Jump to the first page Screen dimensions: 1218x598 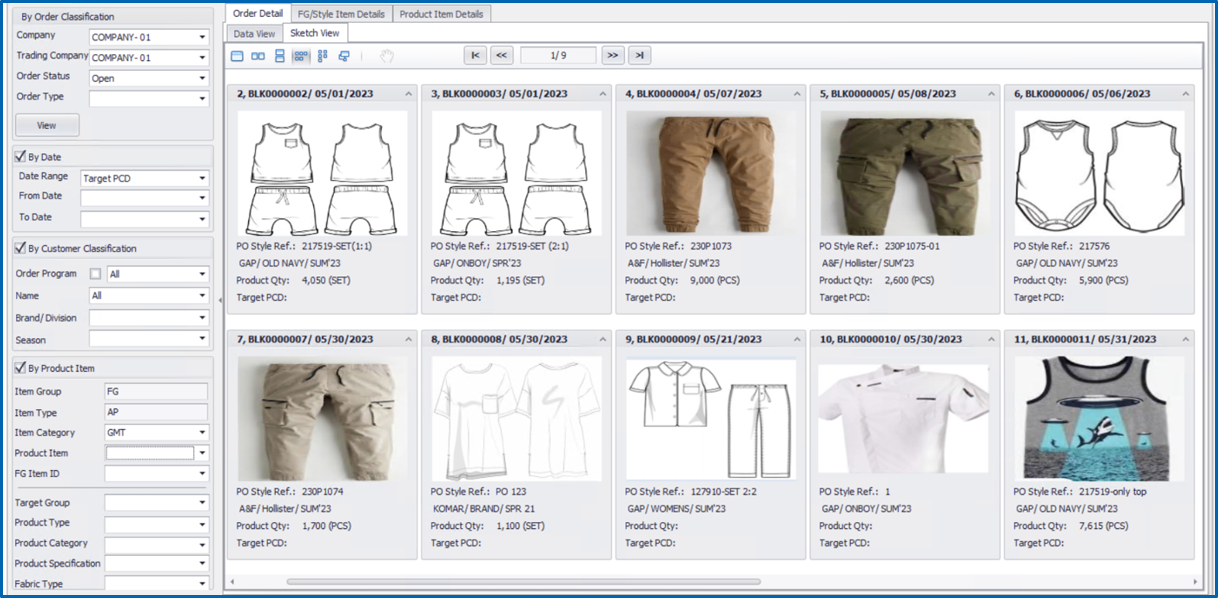tap(475, 56)
